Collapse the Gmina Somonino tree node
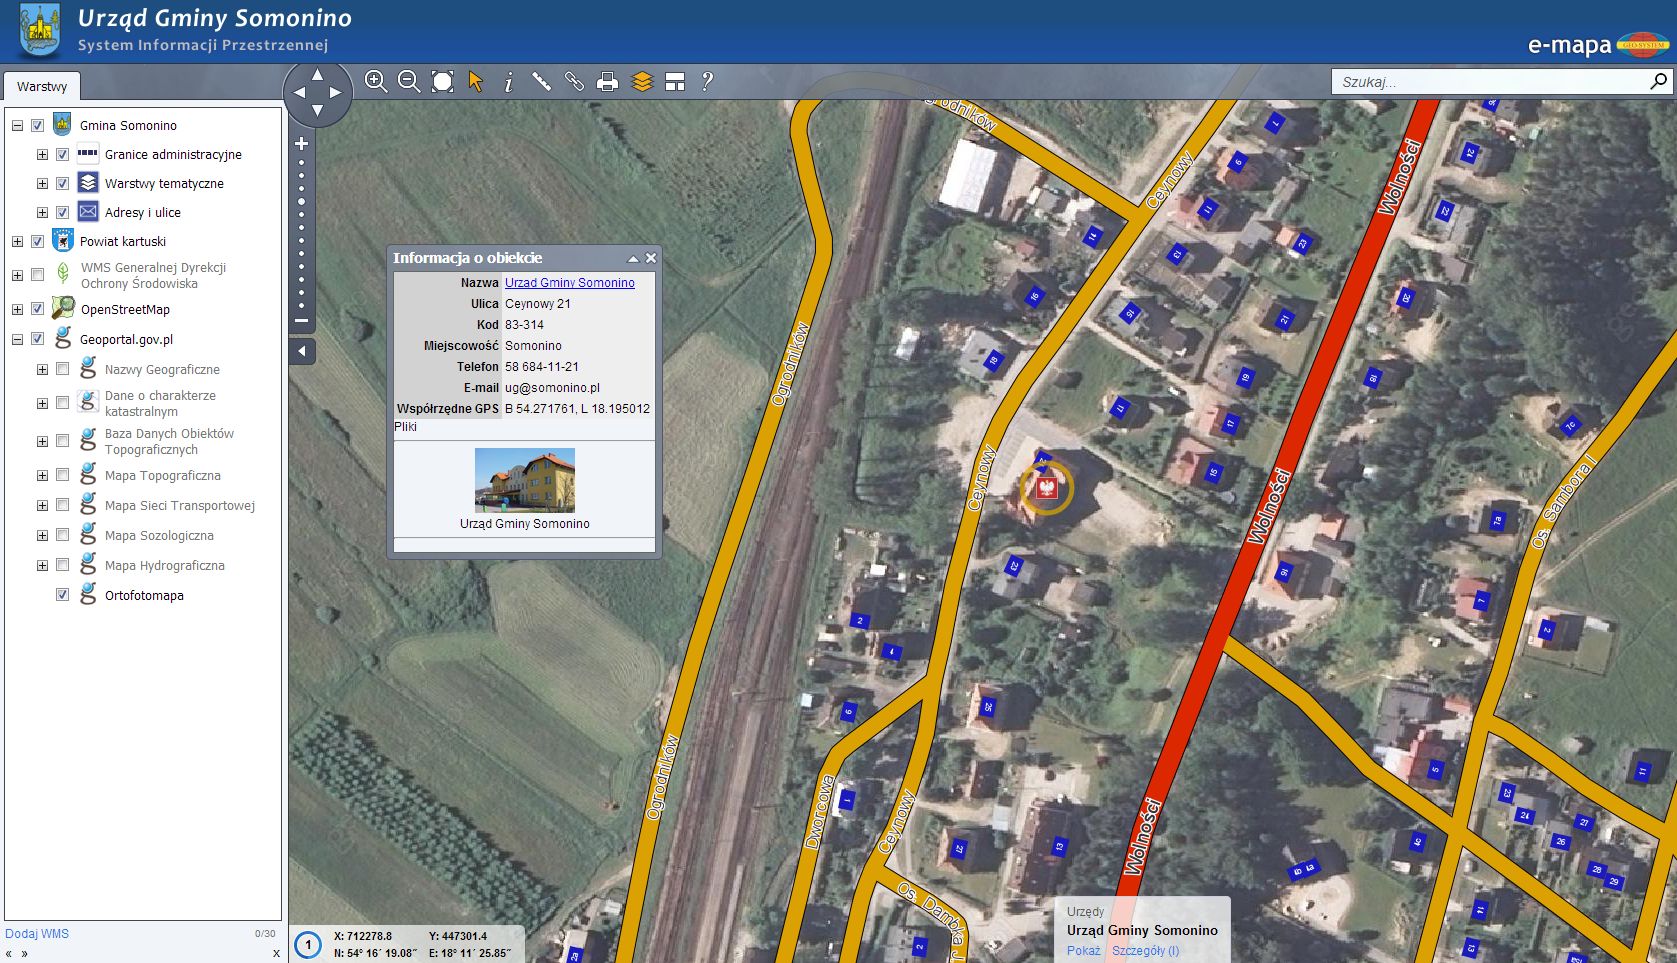 pyautogui.click(x=17, y=125)
